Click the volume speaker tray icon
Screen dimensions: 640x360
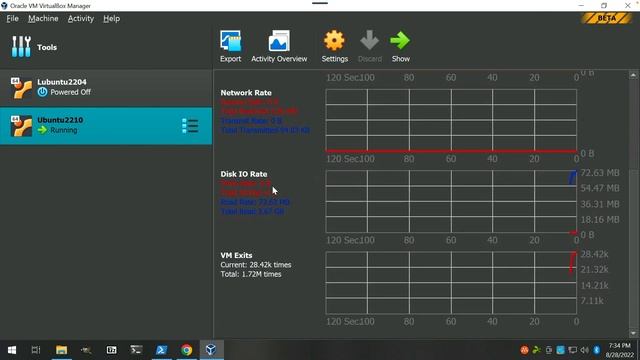coord(584,350)
